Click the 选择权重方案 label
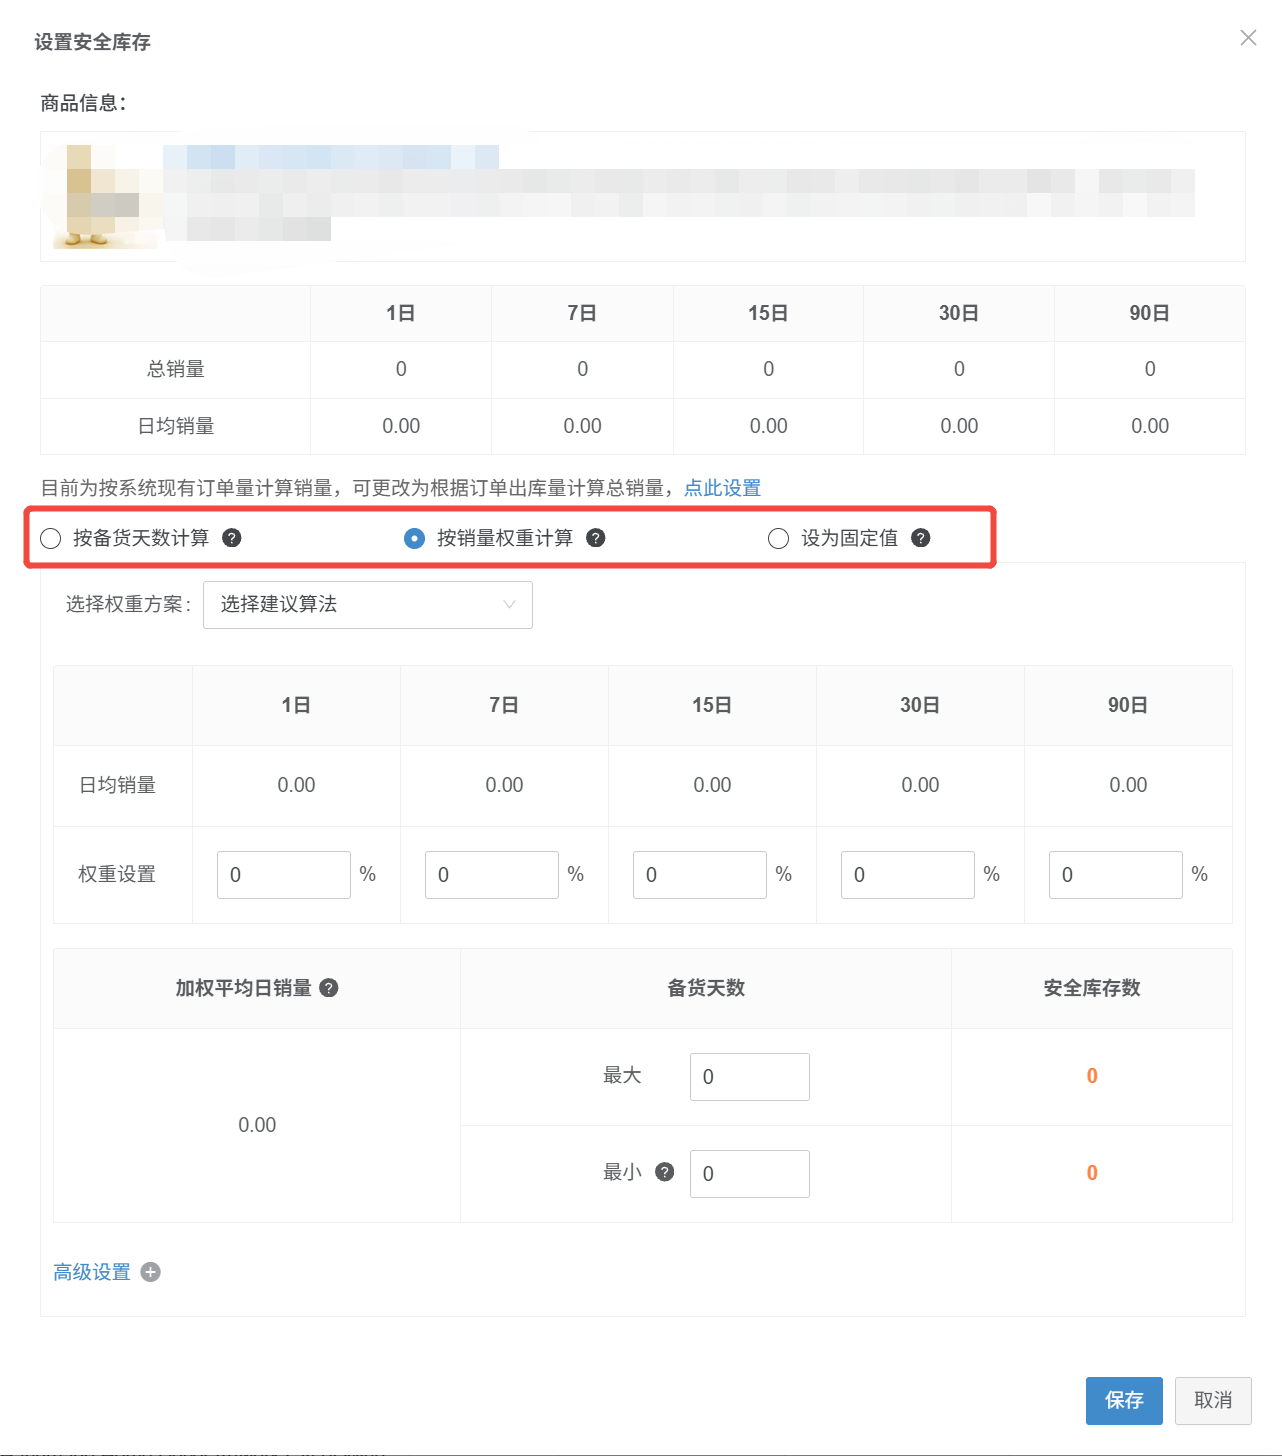The image size is (1282, 1456). click(x=128, y=604)
